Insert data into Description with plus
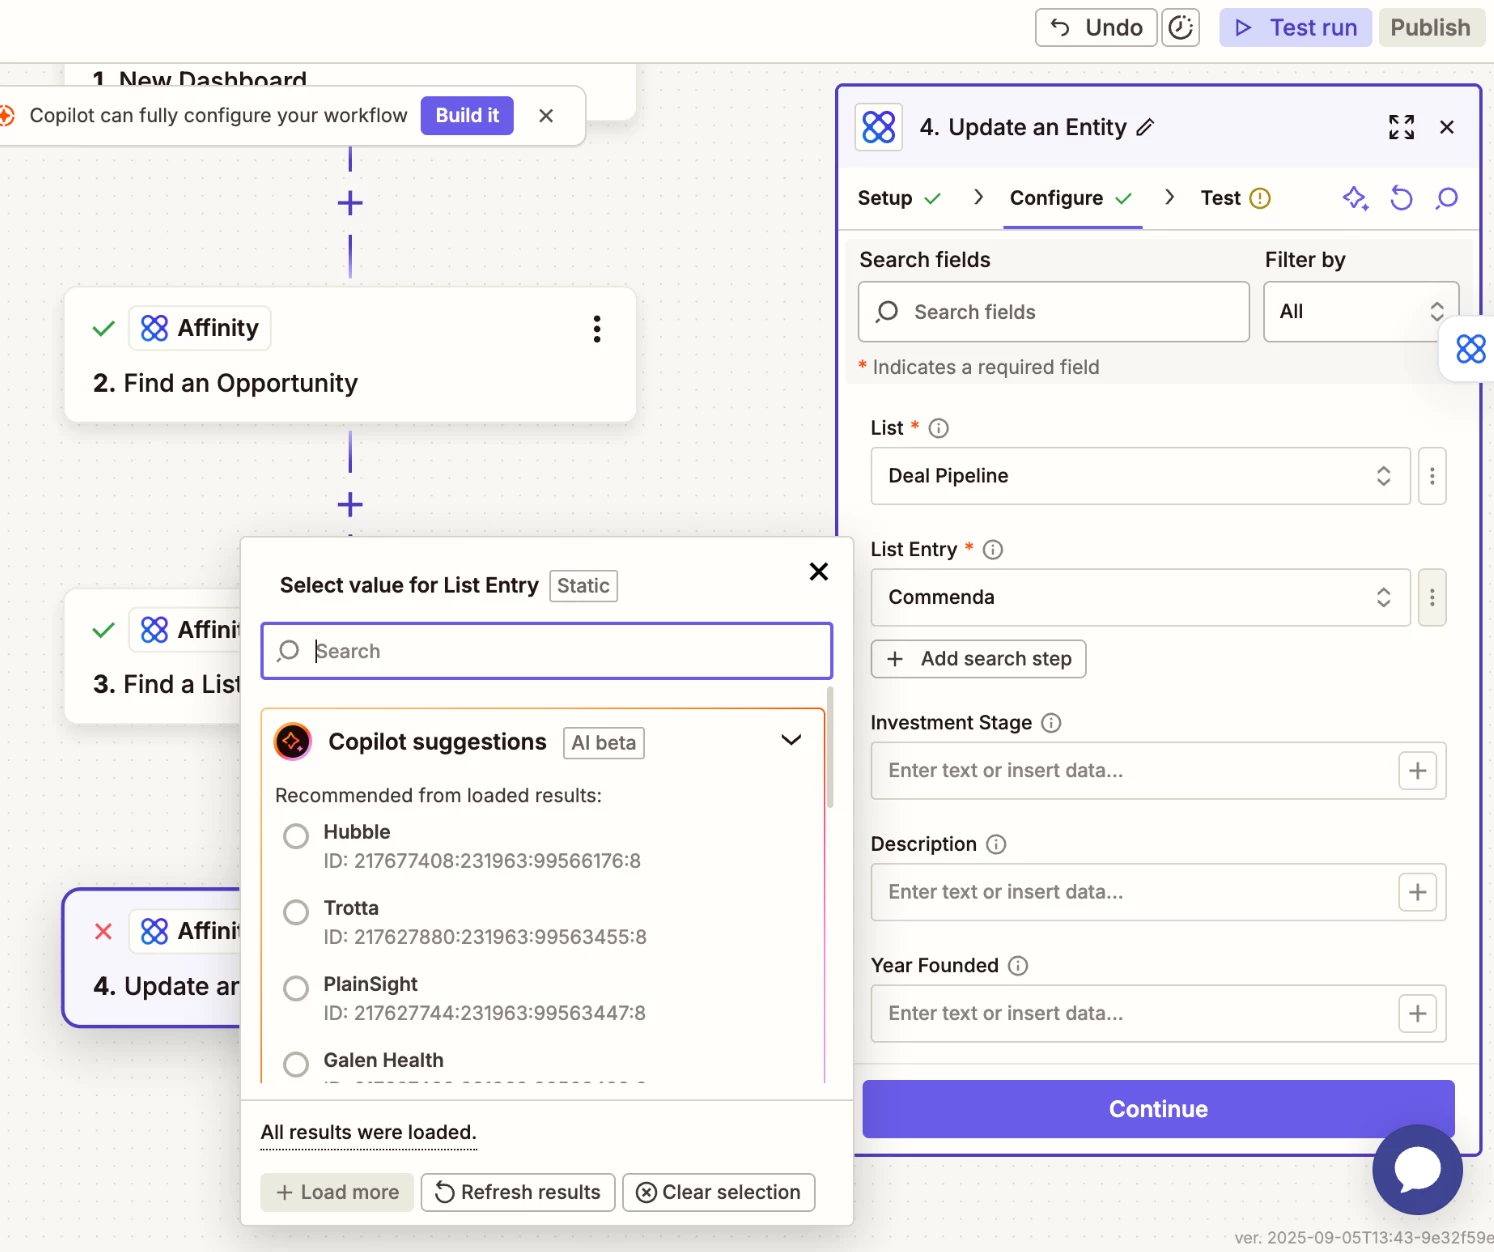1494x1252 pixels. 1417,892
